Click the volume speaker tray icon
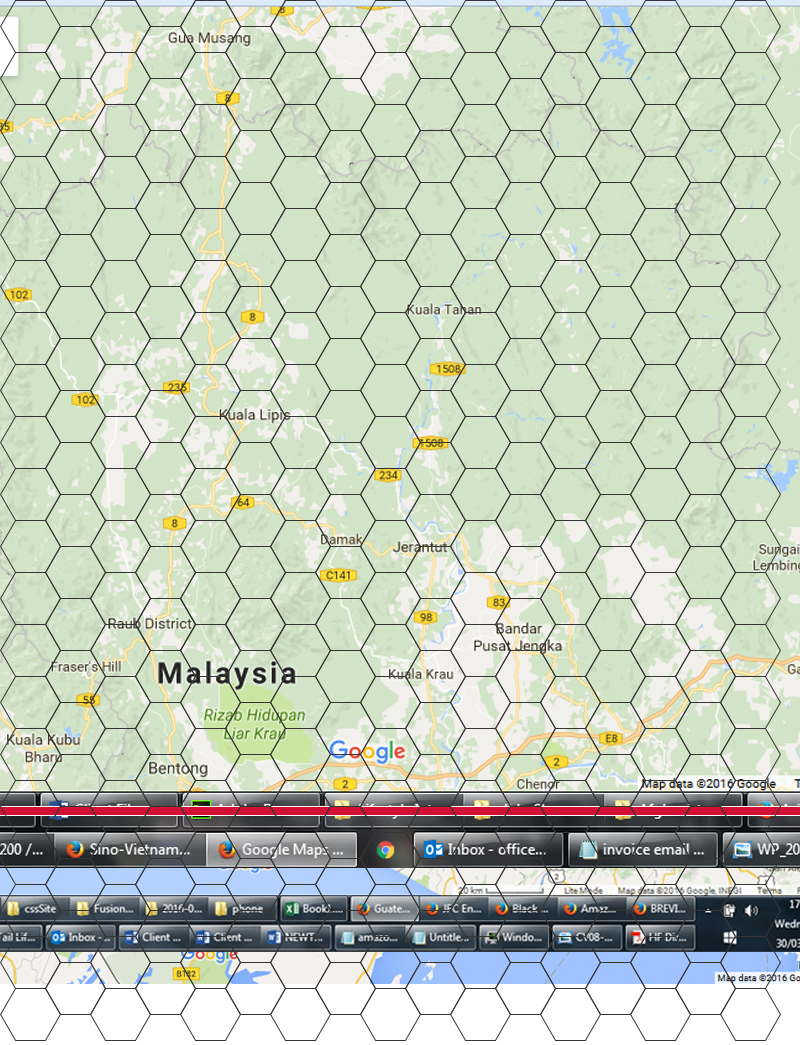Viewport: 800px width, 1045px height. coord(751,910)
